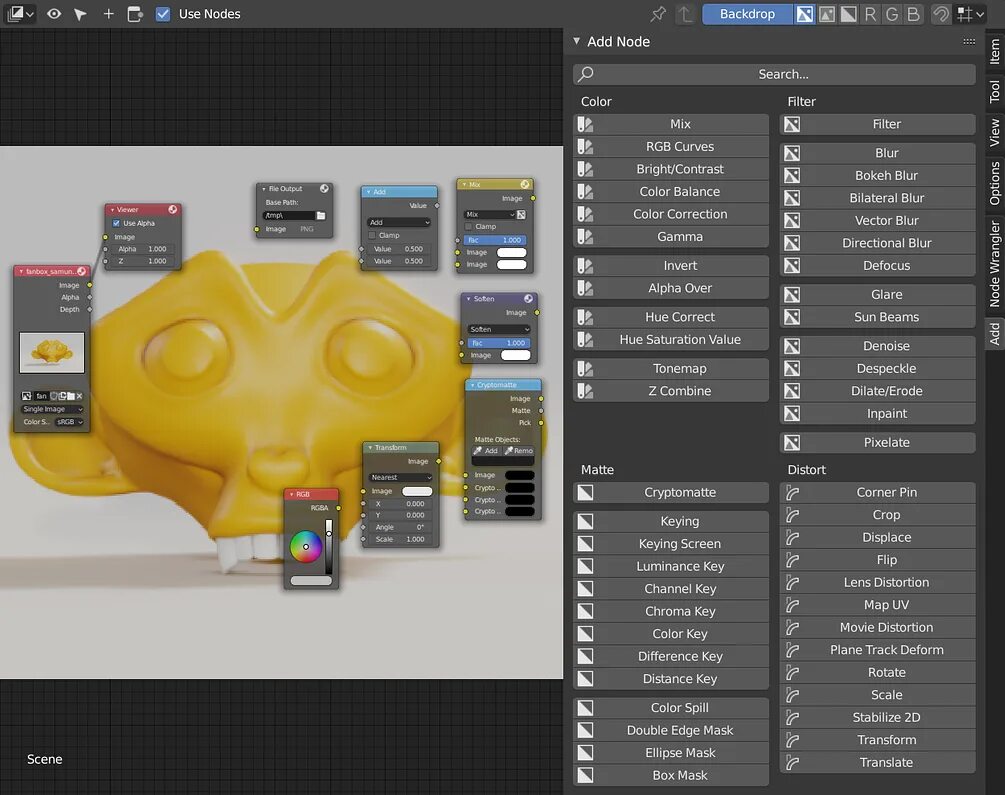
Task: Select the G channel display icon
Action: 892,14
